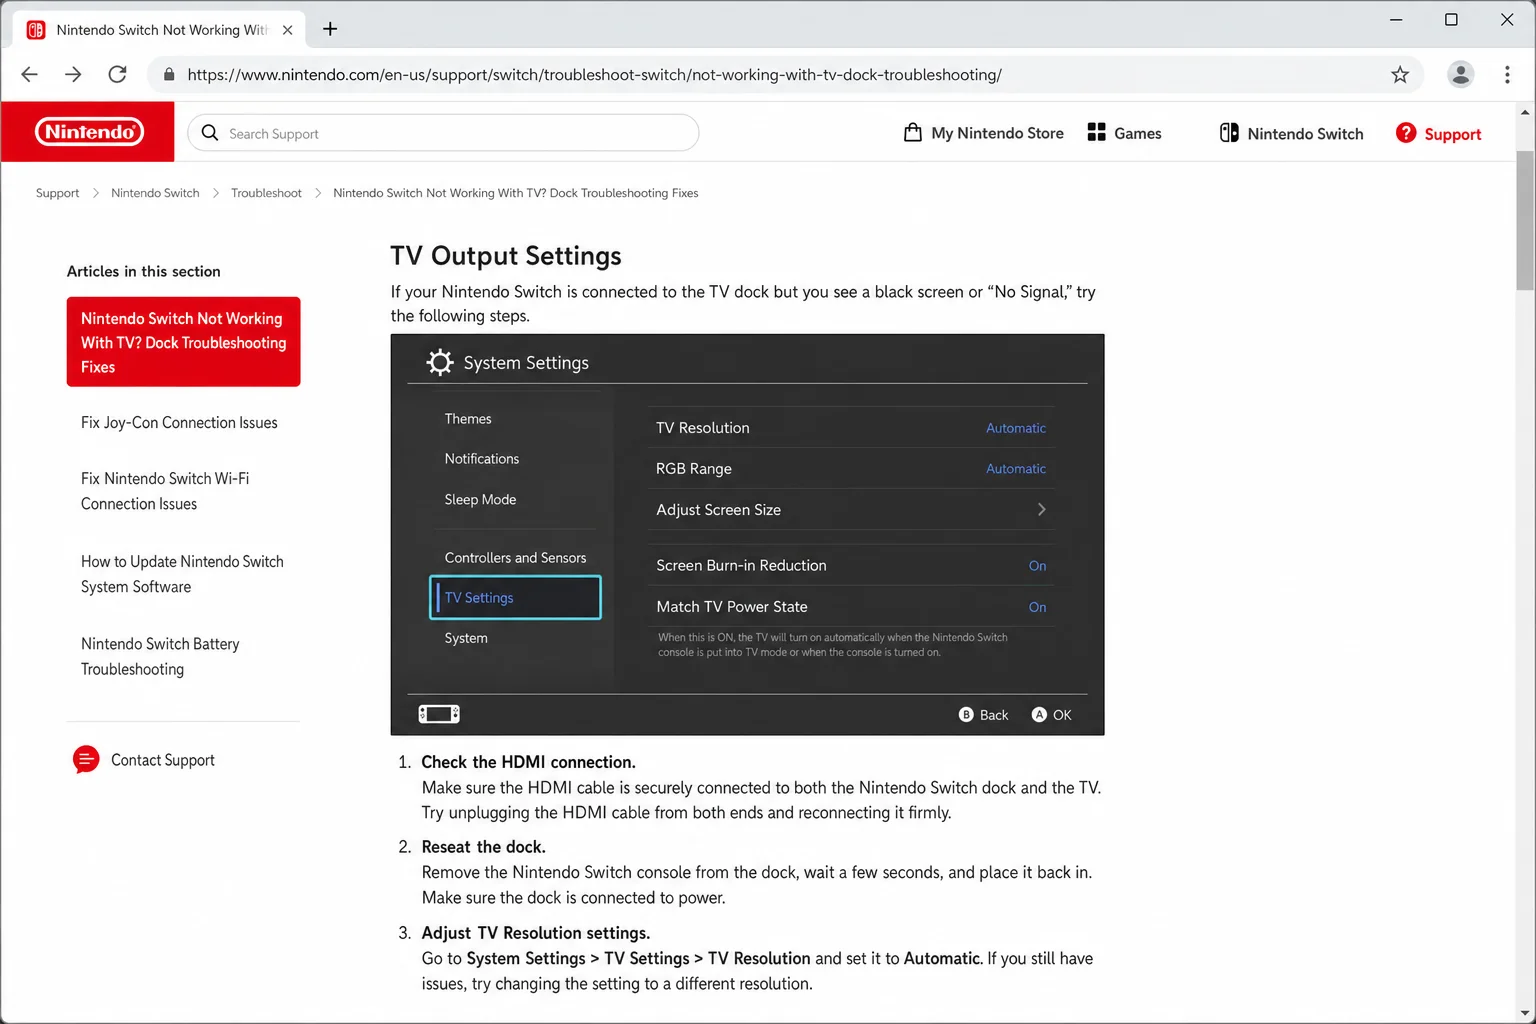Open a new browser tab
Image resolution: width=1536 pixels, height=1024 pixels.
330,29
